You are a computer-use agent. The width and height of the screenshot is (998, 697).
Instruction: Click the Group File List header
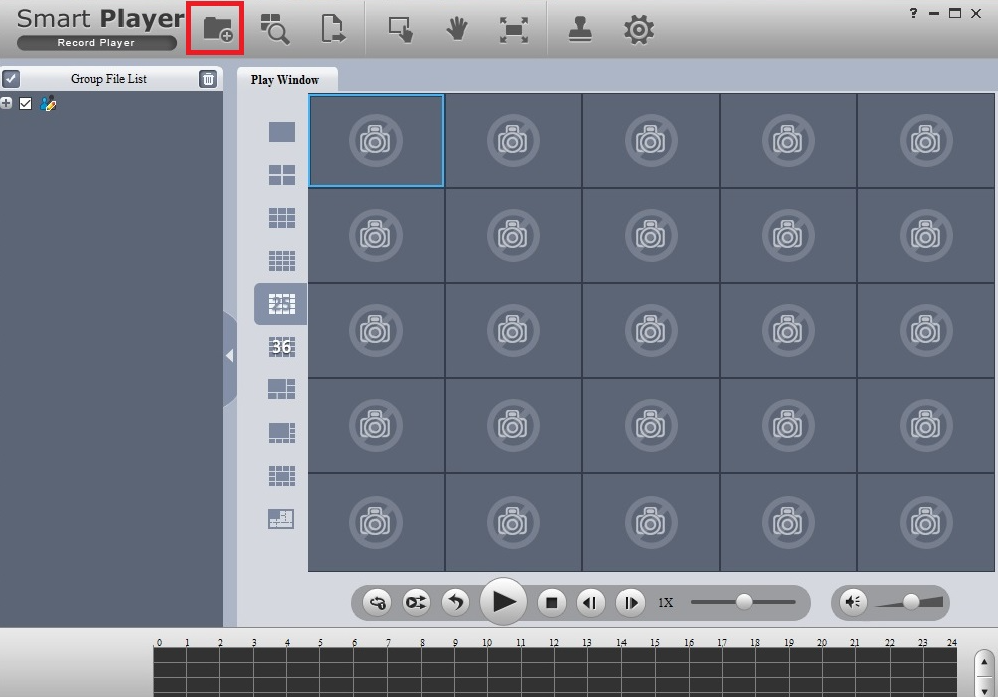click(109, 79)
